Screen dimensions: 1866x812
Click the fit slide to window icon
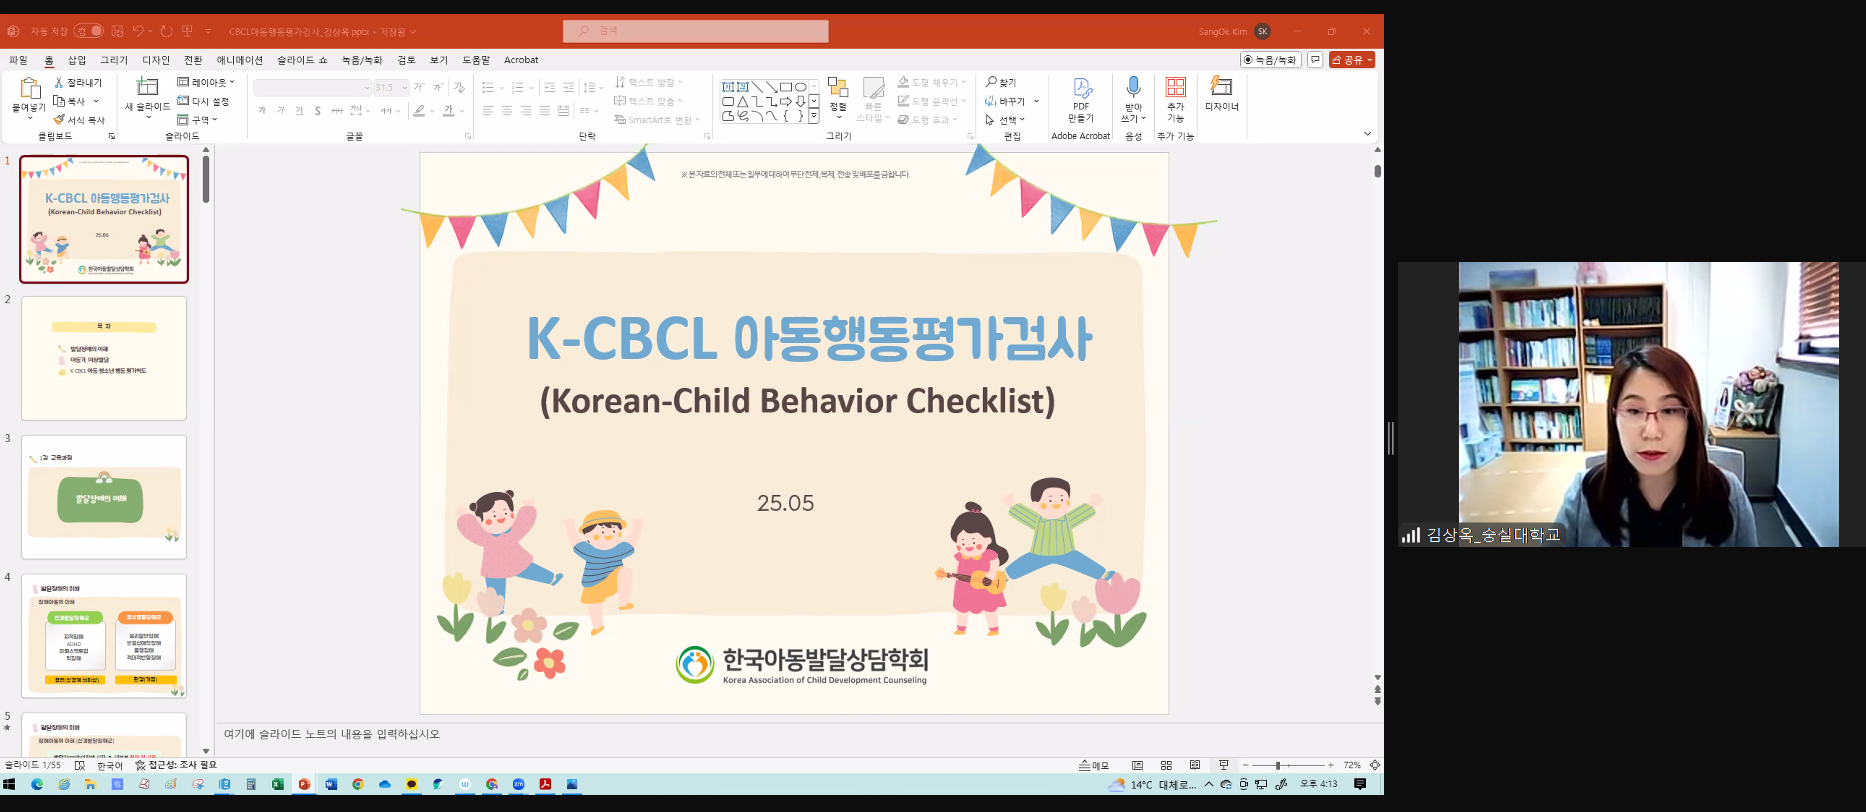coord(1375,765)
